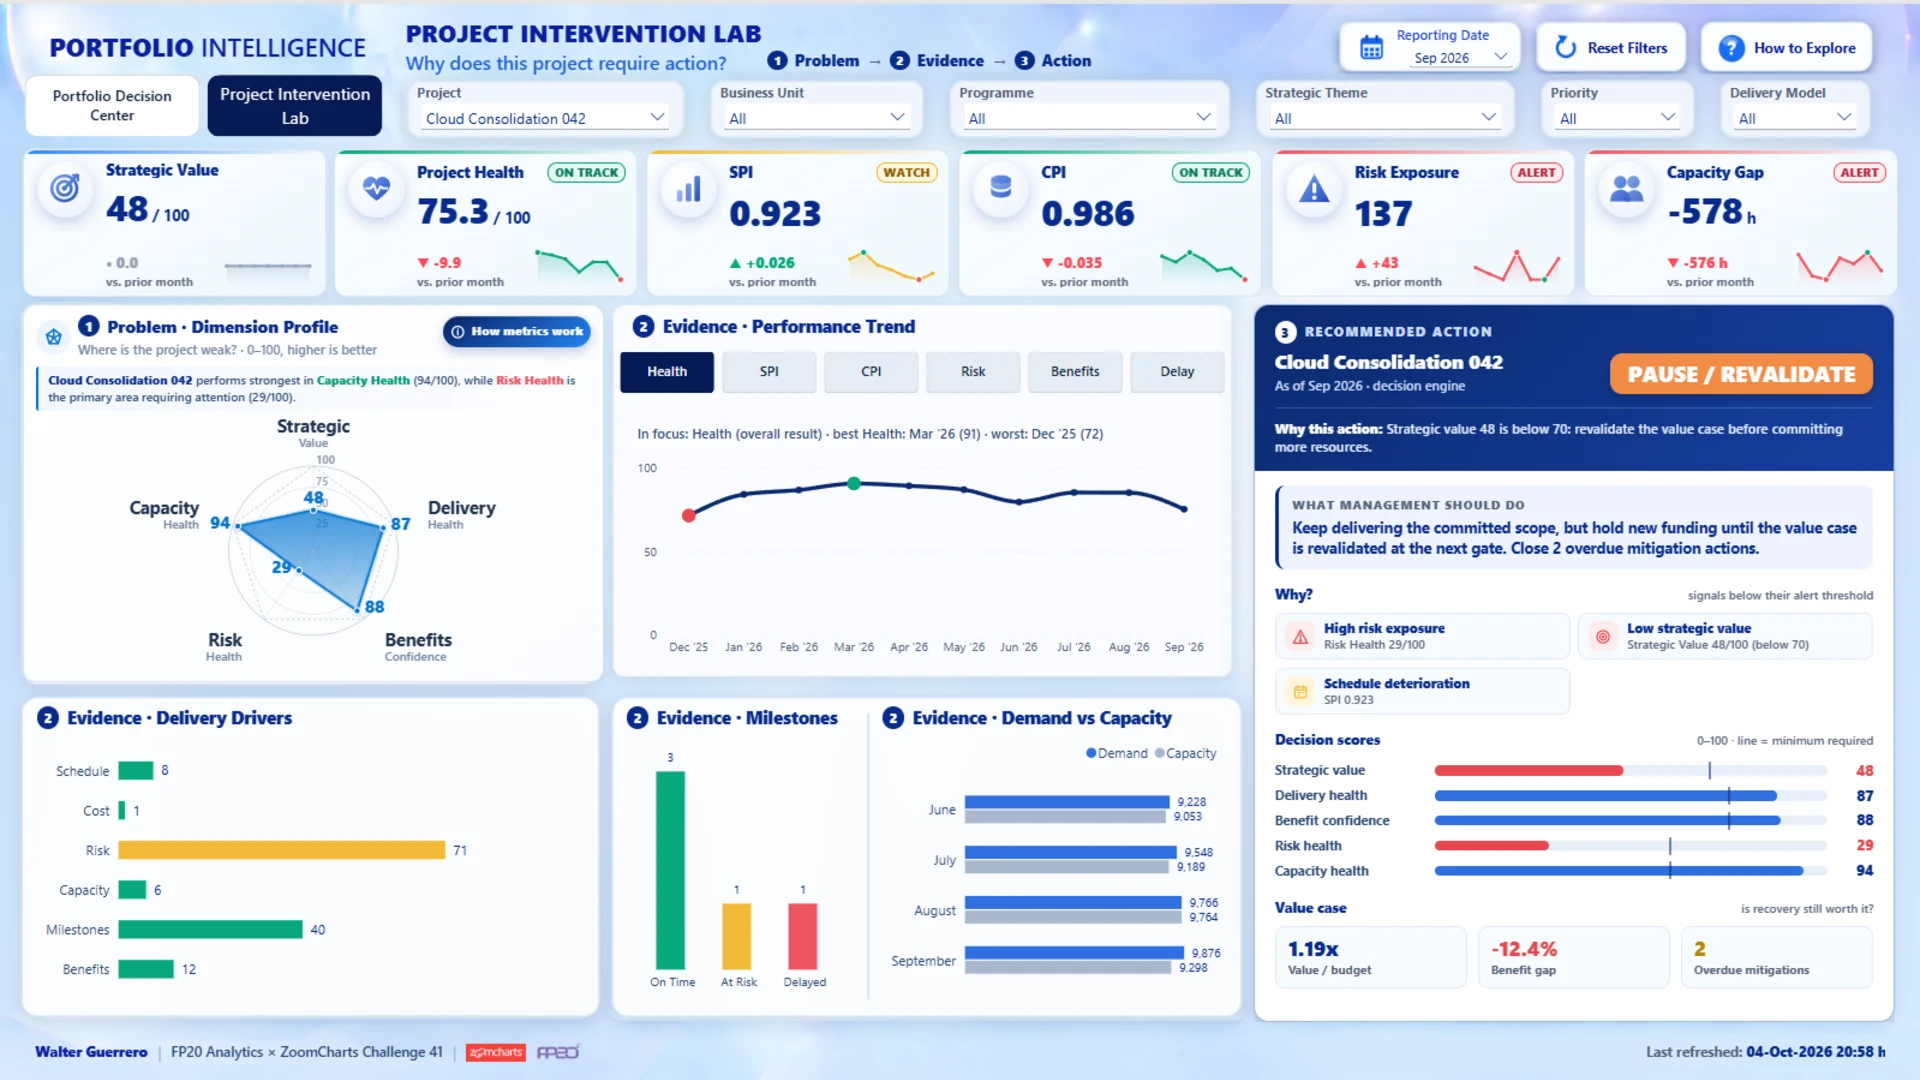Screen dimensions: 1920x1080
Task: Click the Reset Filters button
Action: [1611, 47]
